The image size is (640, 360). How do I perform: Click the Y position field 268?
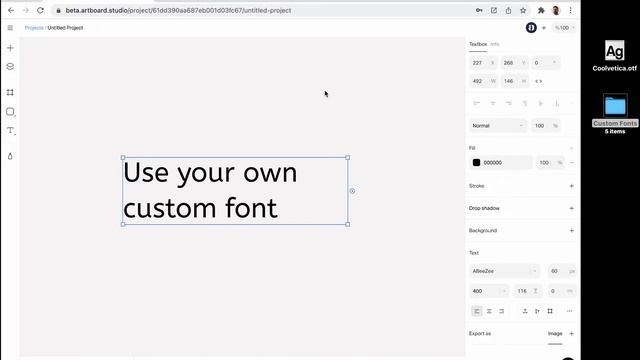[x=514, y=63]
